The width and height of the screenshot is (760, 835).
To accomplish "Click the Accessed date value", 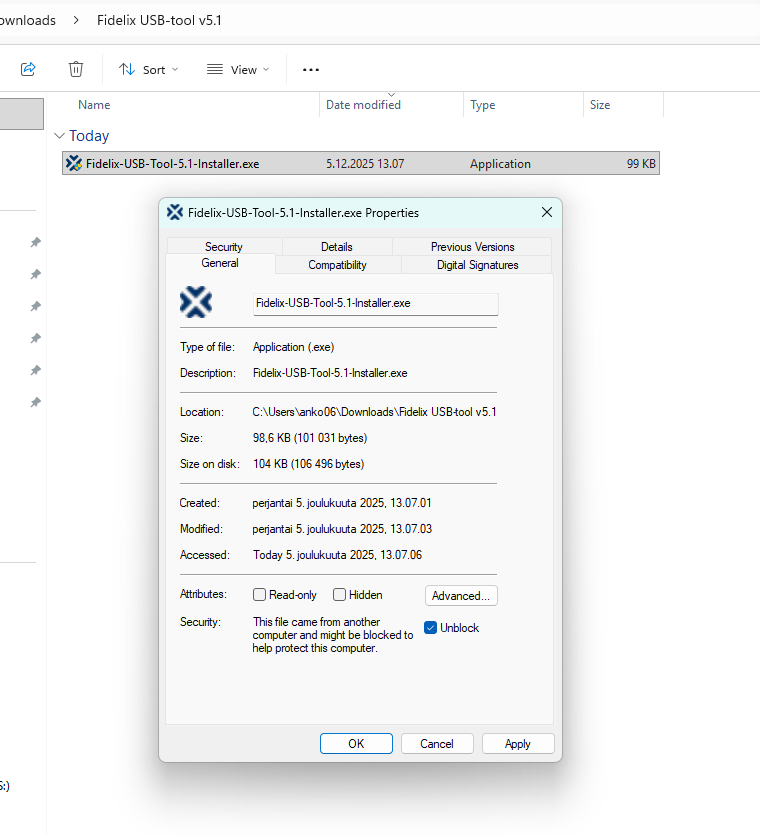I will coord(337,555).
